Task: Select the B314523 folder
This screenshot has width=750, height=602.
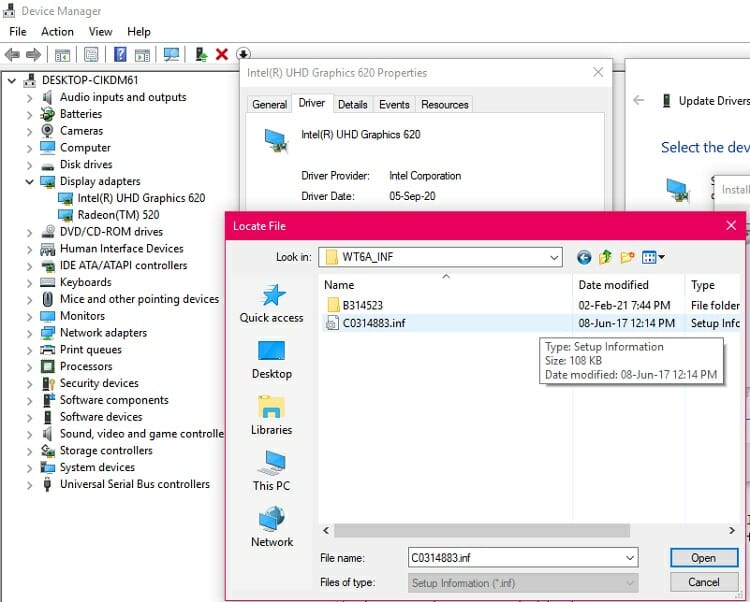Action: pyautogui.click(x=363, y=306)
